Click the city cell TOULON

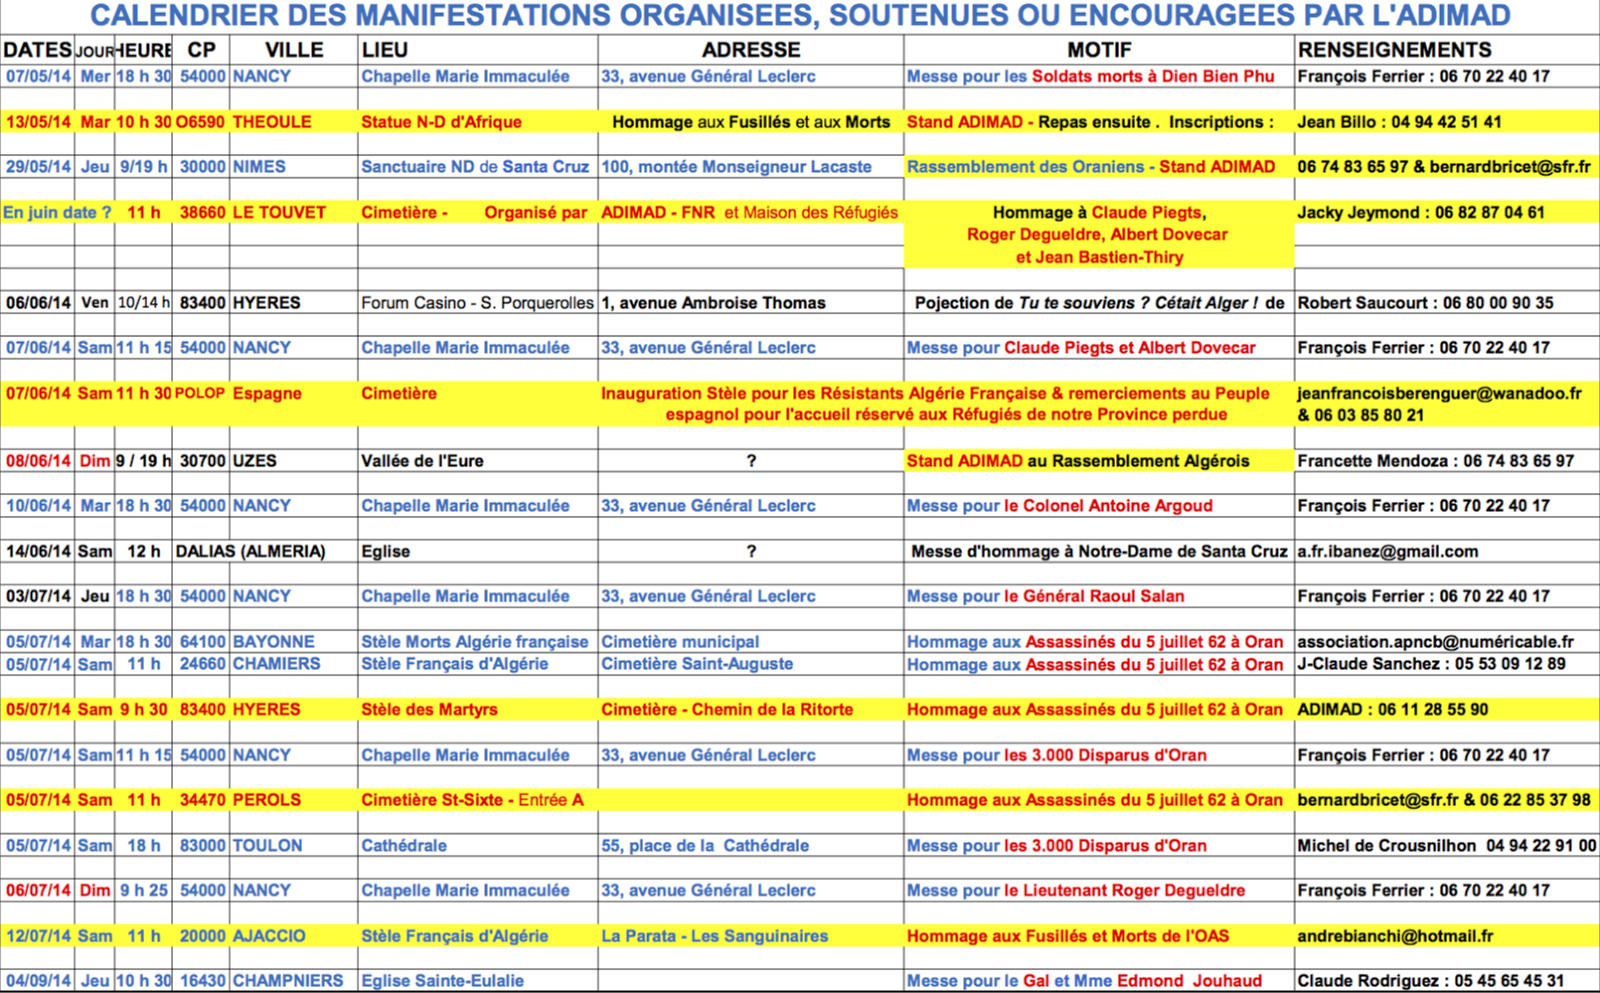tap(267, 845)
